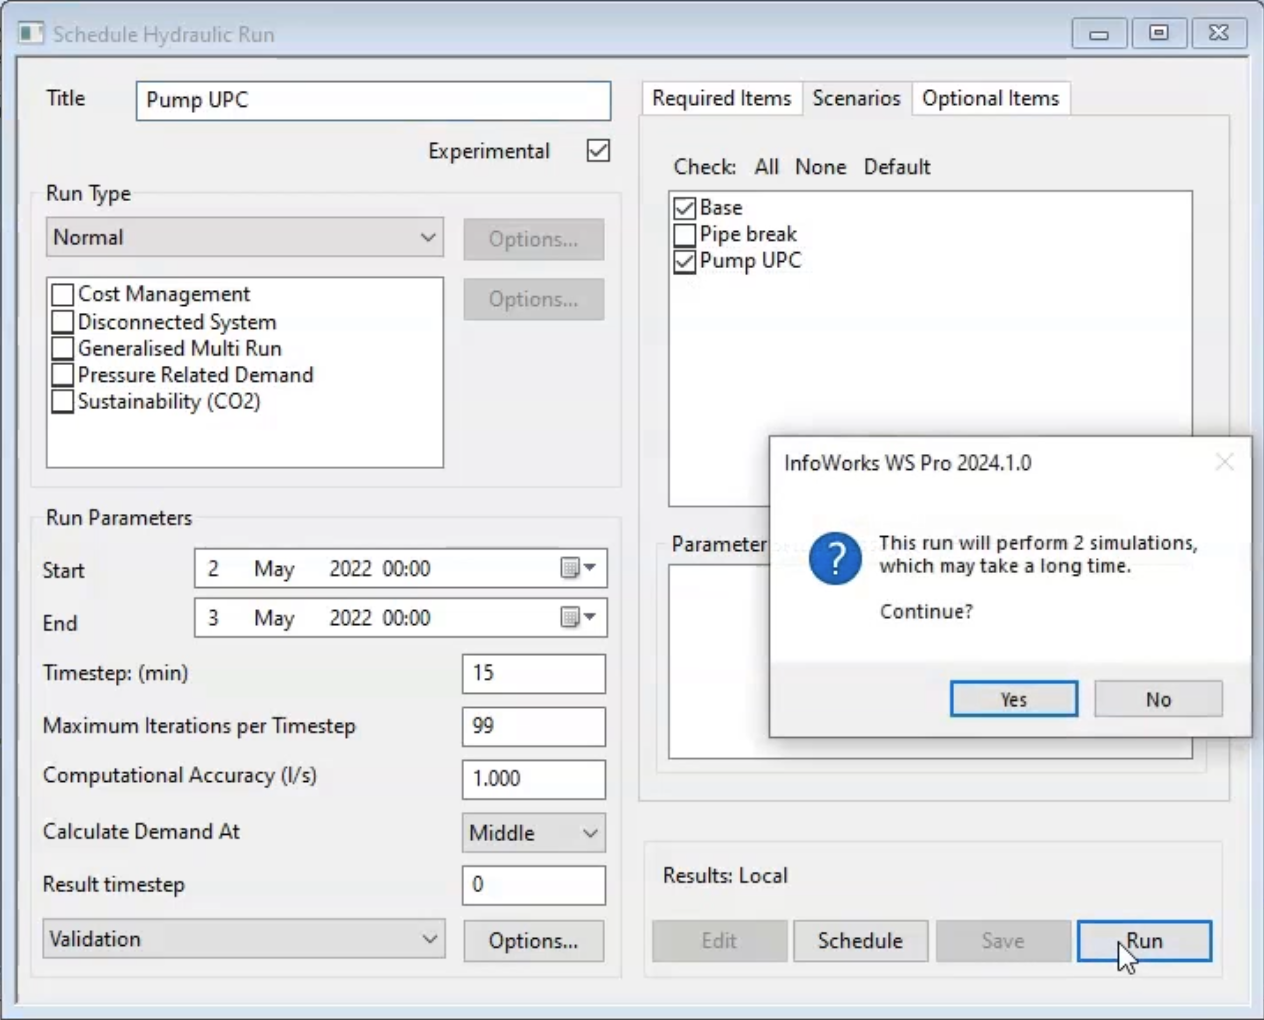
Task: Confirm with the Yes button
Action: 1014,699
